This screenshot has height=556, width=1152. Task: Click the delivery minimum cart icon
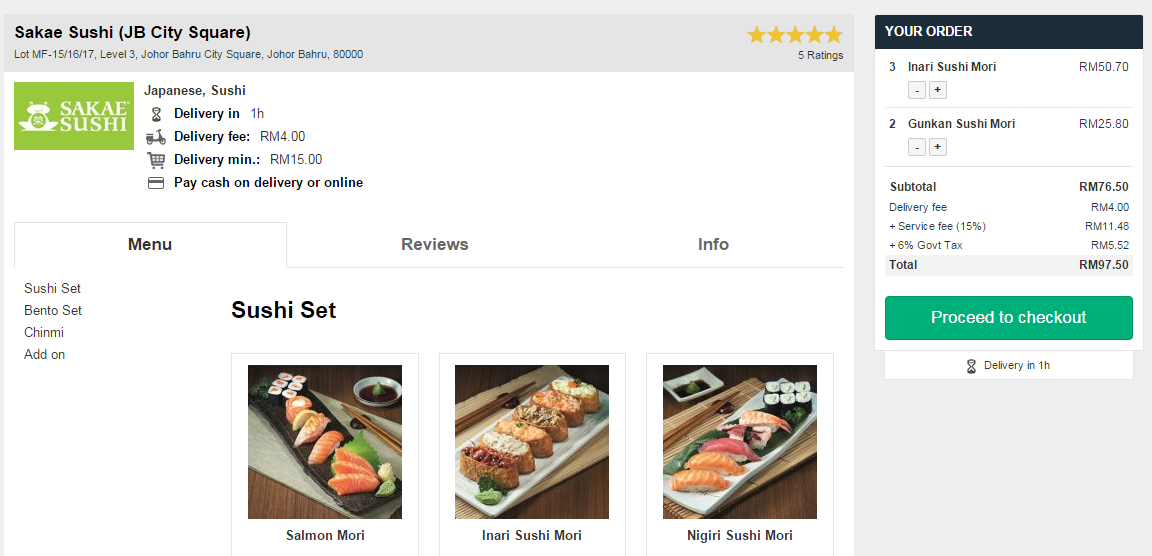pos(156,160)
